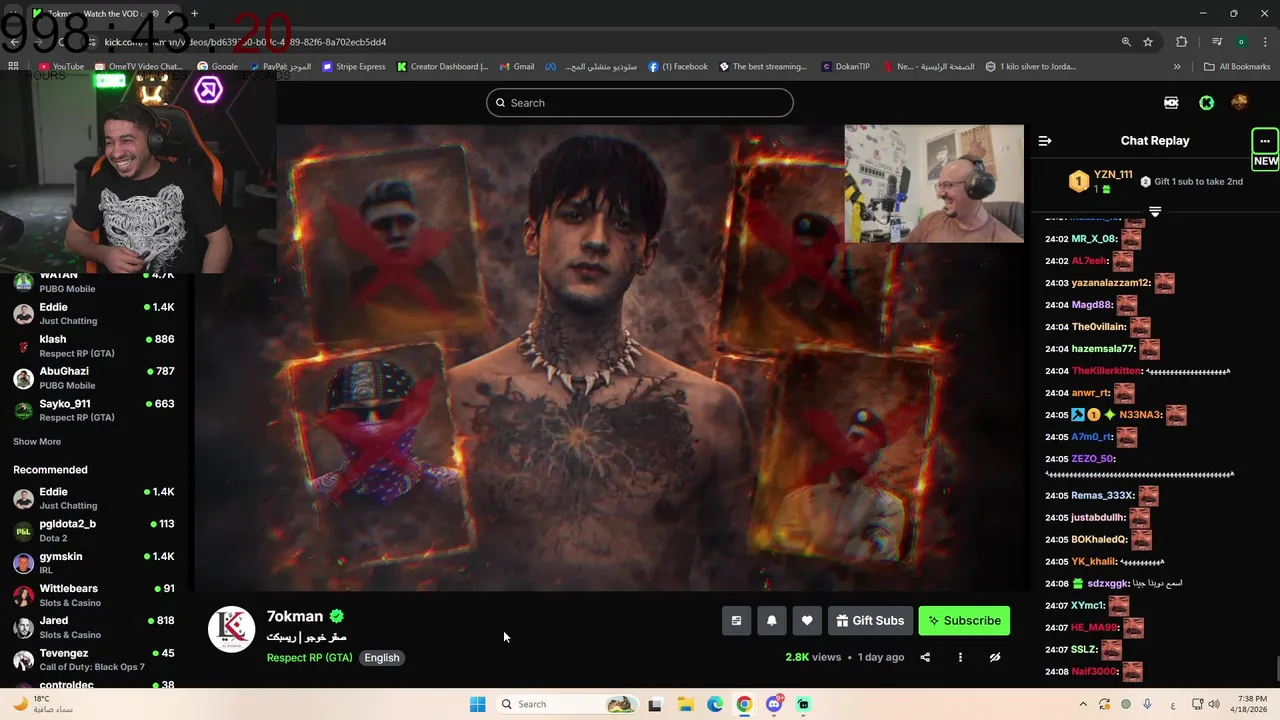The height and width of the screenshot is (720, 1280).
Task: Open gymskin IRL channel
Action: (x=93, y=563)
